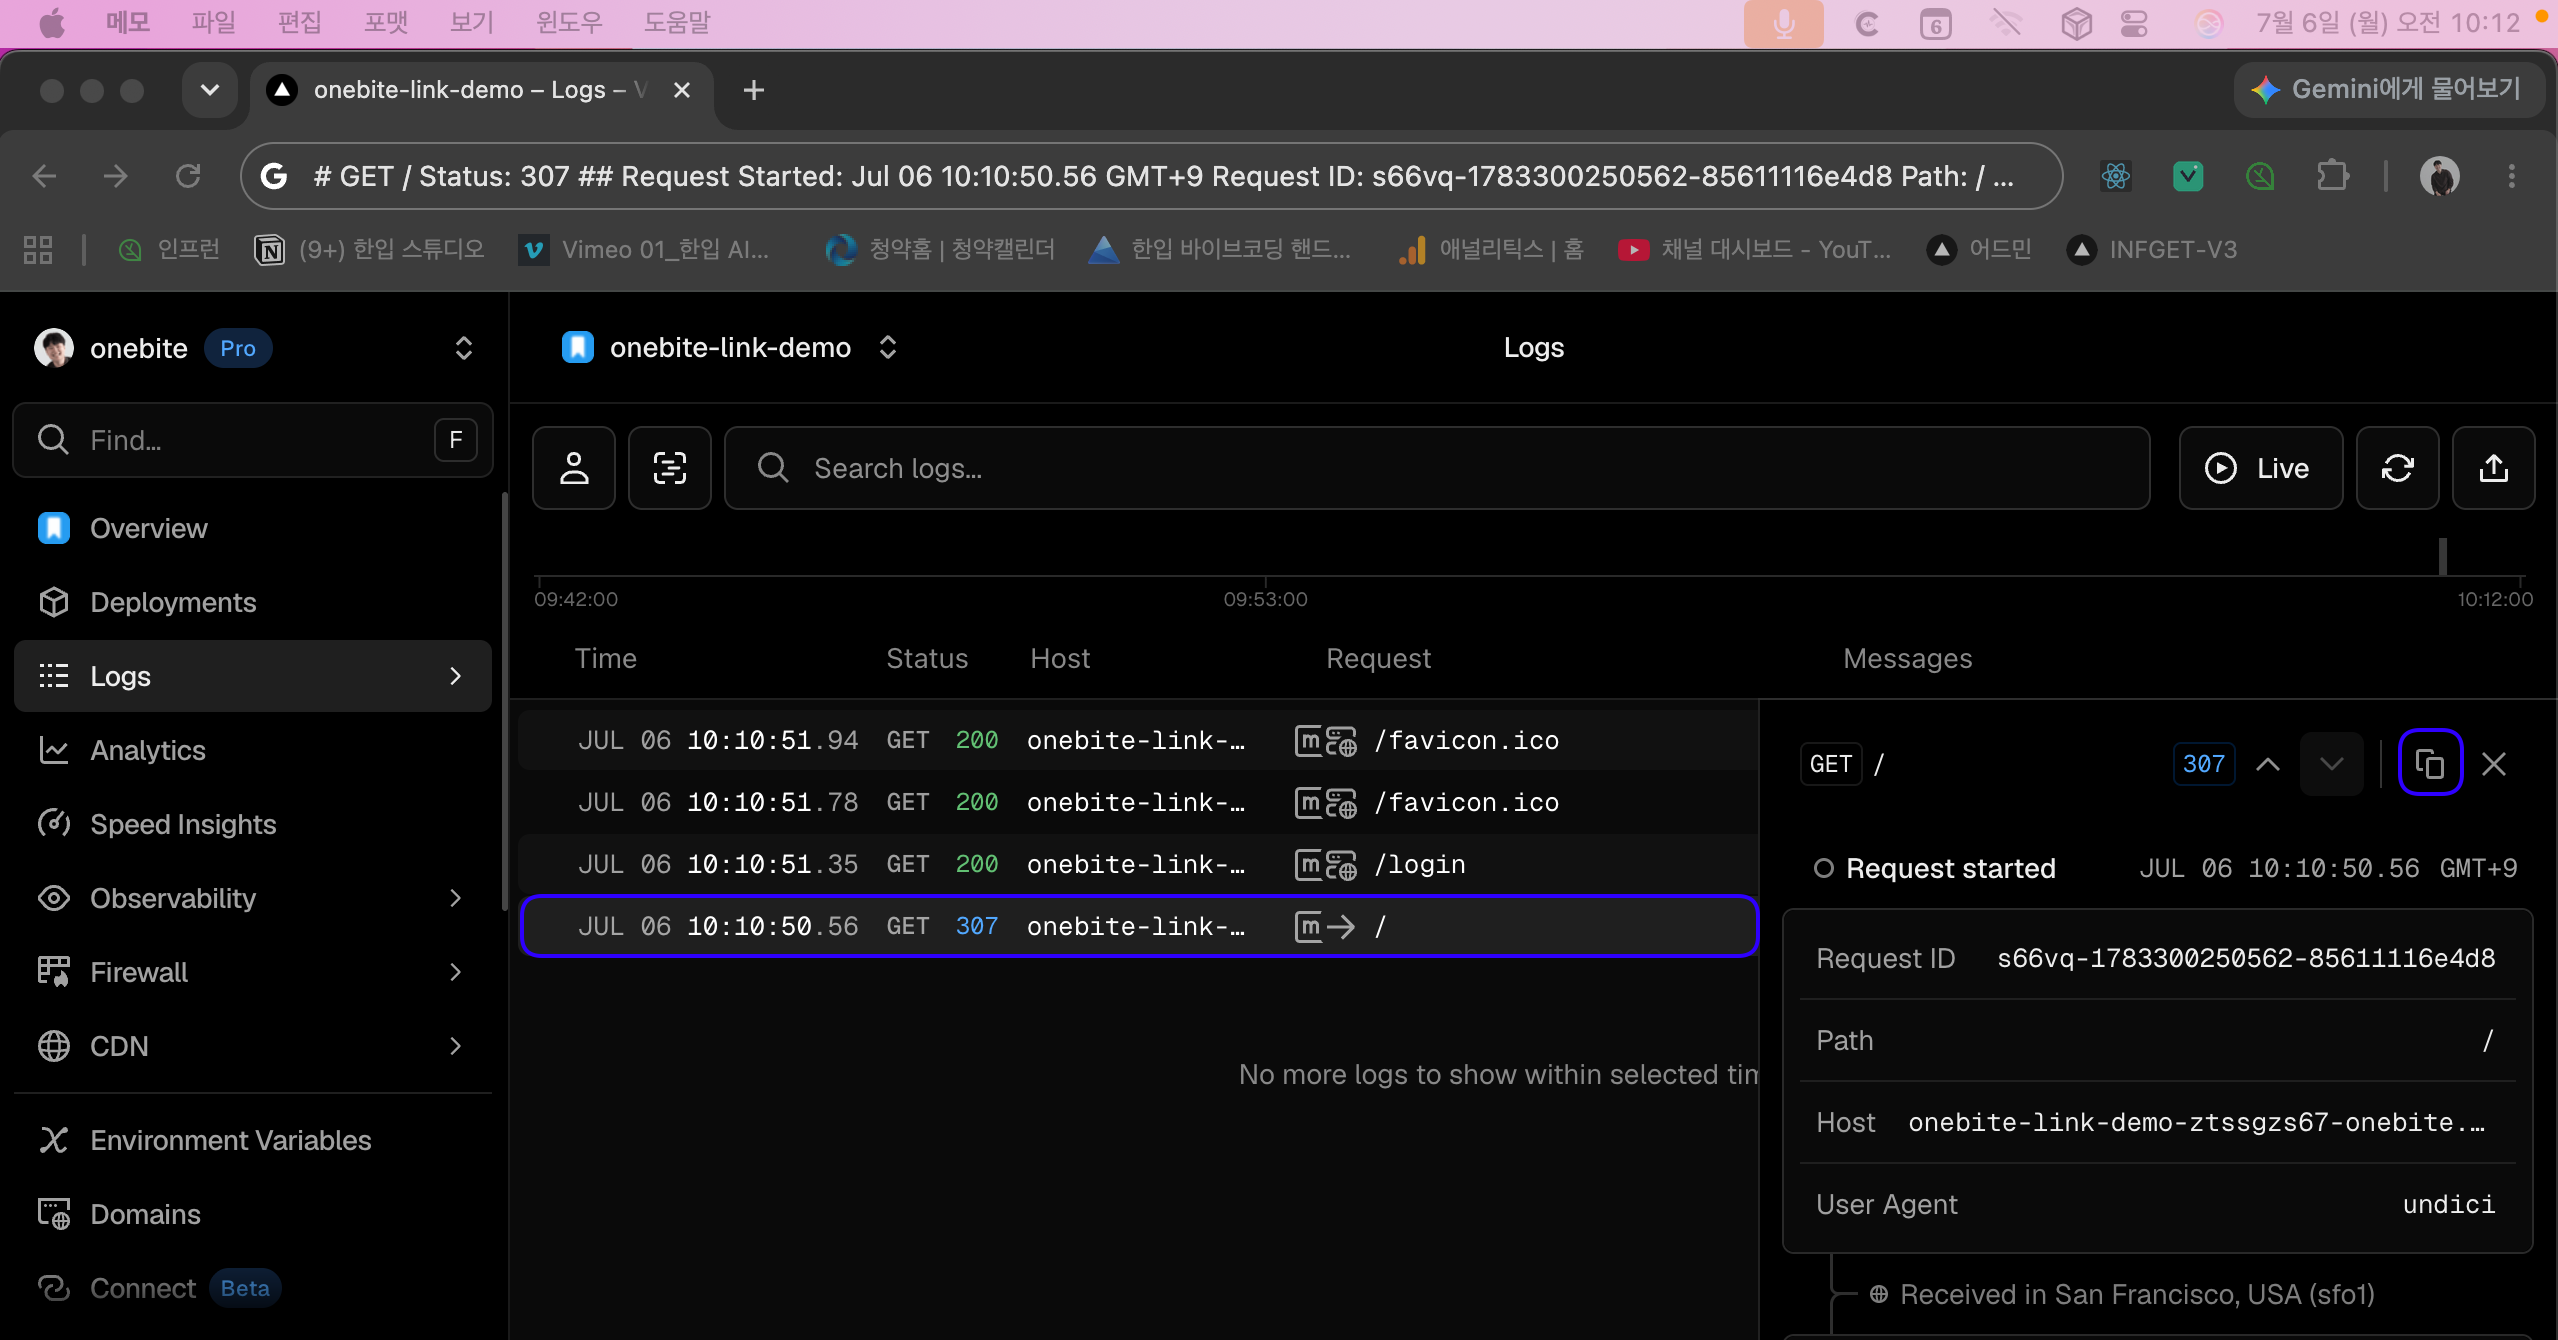Go to next log with down chevron

coord(2332,763)
